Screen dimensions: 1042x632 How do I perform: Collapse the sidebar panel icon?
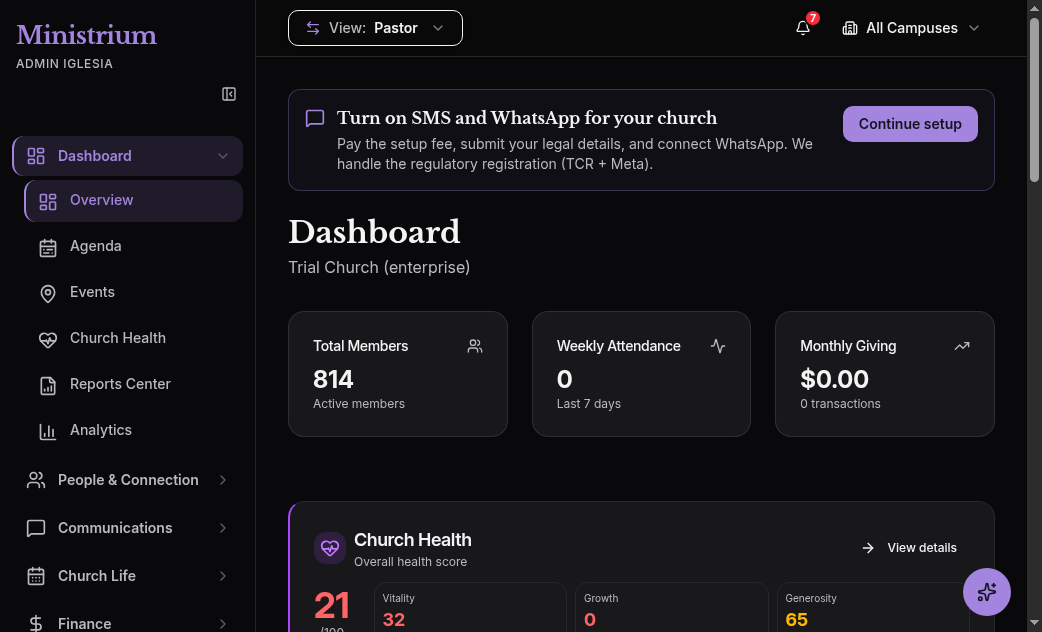pos(229,94)
